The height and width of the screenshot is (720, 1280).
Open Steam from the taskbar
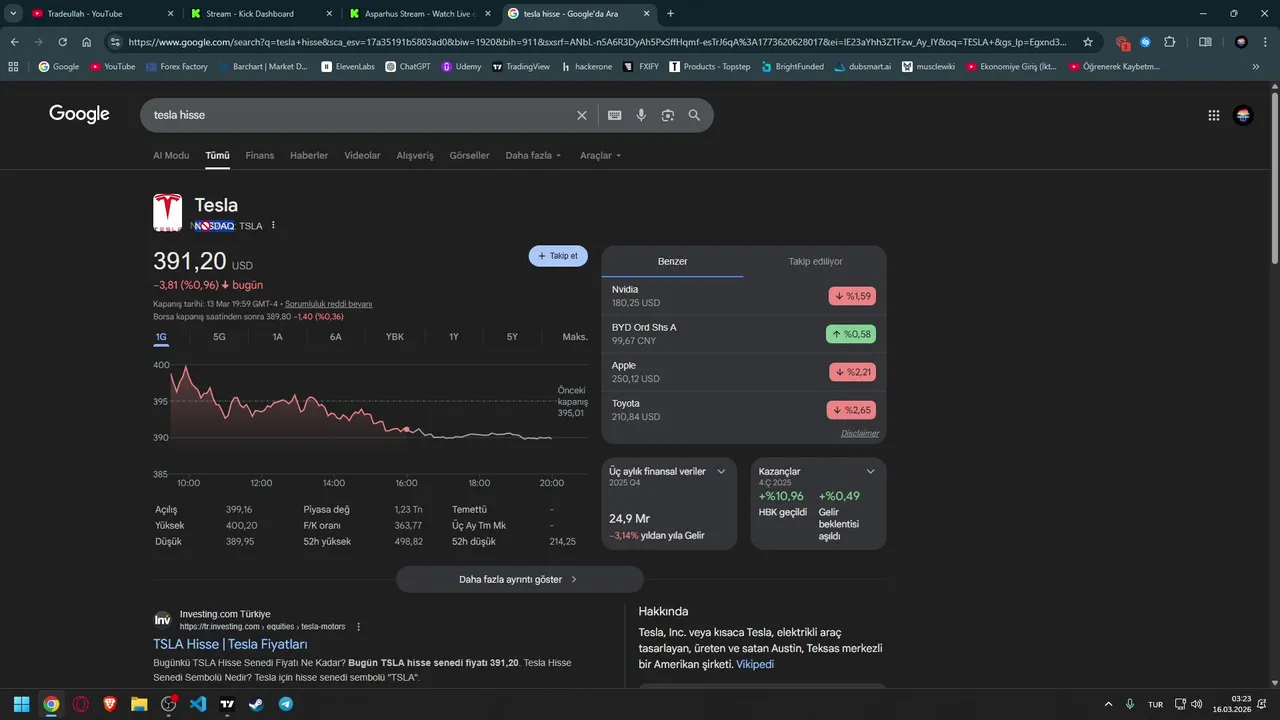click(x=256, y=704)
